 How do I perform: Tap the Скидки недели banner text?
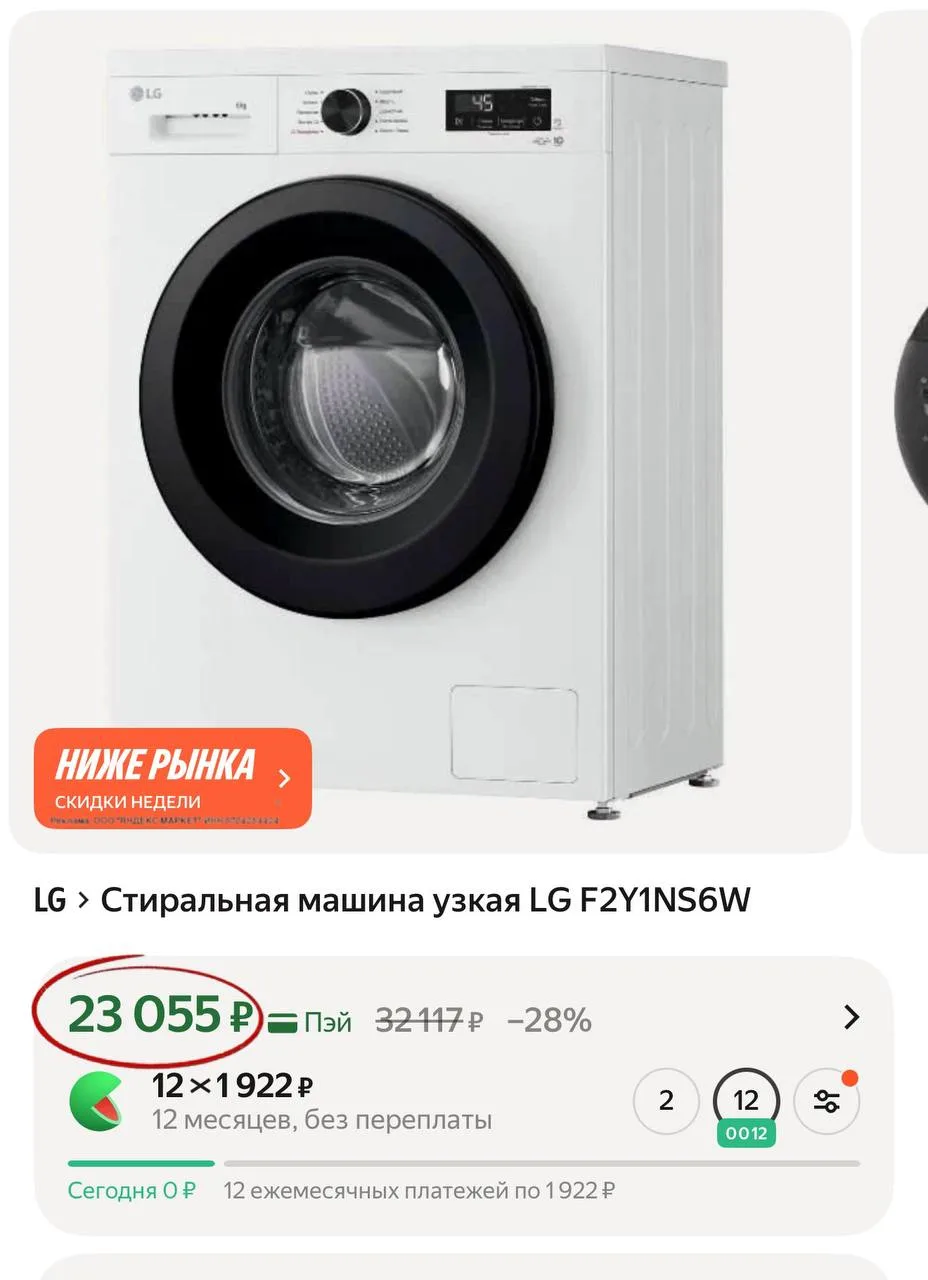(x=127, y=802)
